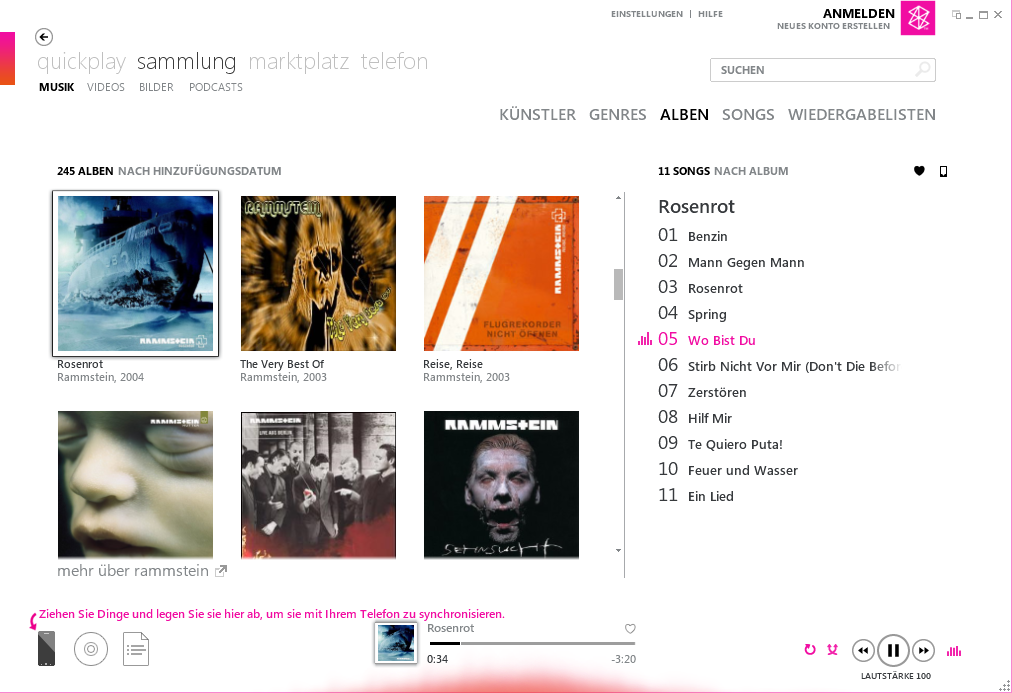Image resolution: width=1012 pixels, height=693 pixels.
Task: Click the album list scrollbar thumb
Action: [x=618, y=285]
